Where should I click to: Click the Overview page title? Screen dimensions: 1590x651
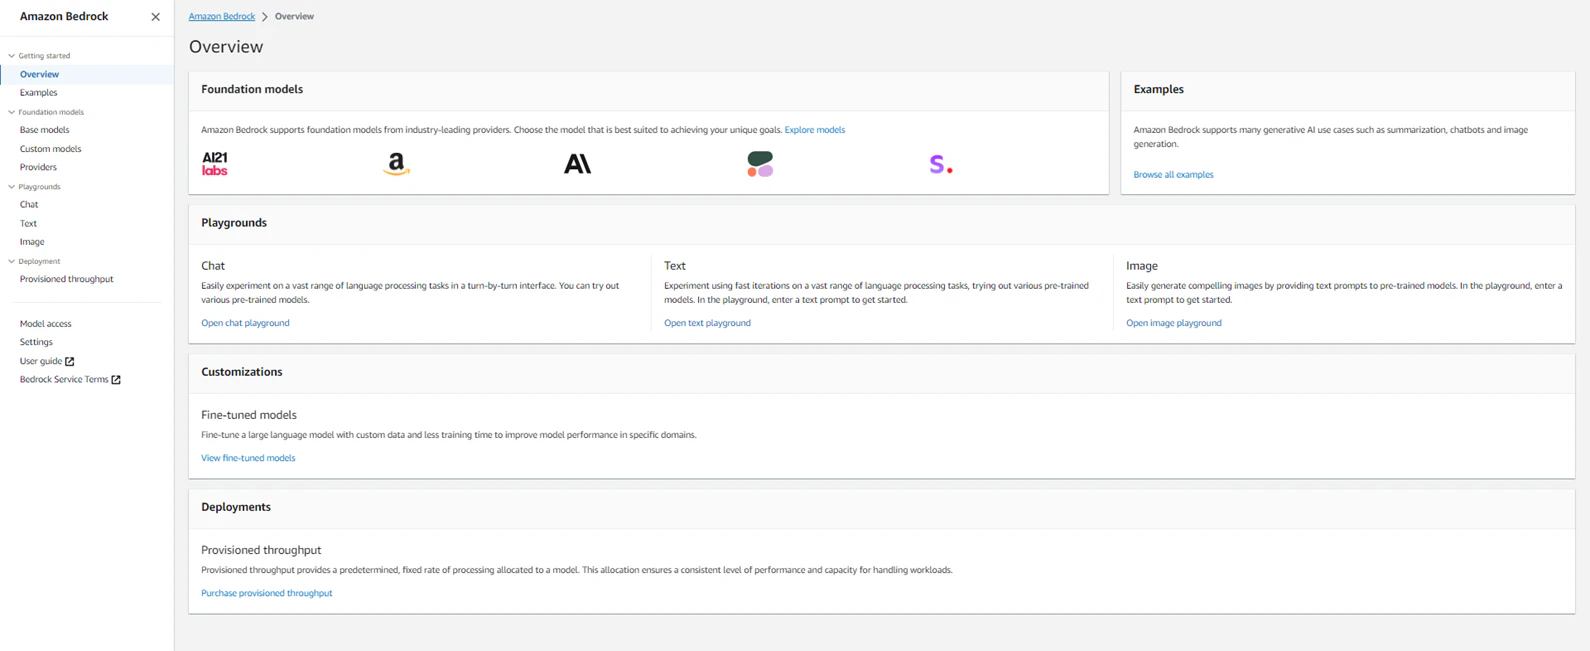point(226,47)
